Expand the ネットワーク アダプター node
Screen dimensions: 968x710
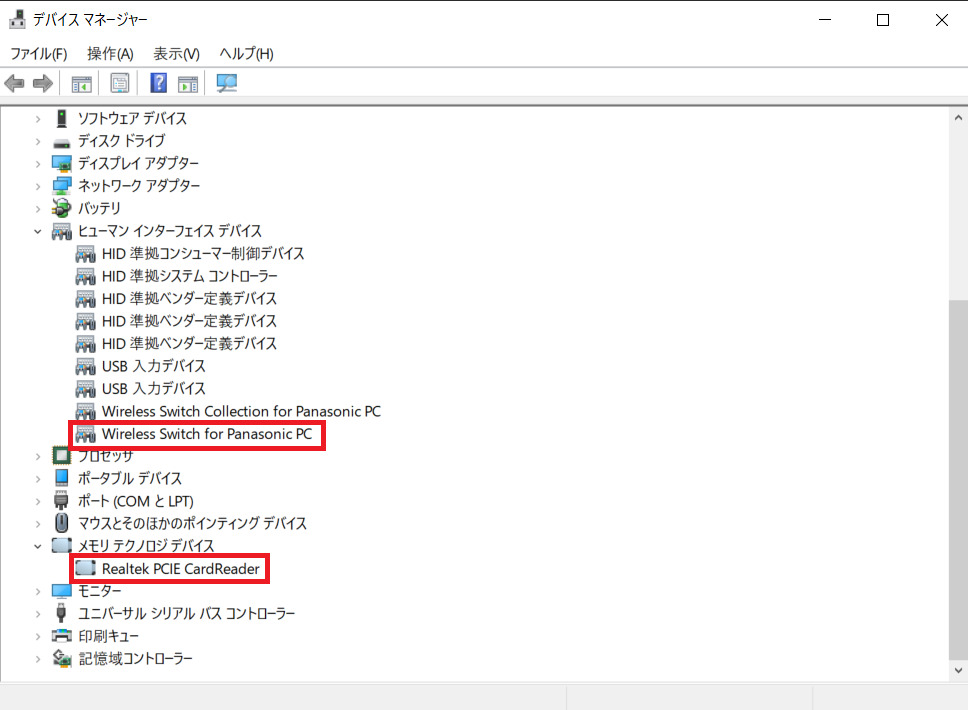pyautogui.click(x=38, y=186)
